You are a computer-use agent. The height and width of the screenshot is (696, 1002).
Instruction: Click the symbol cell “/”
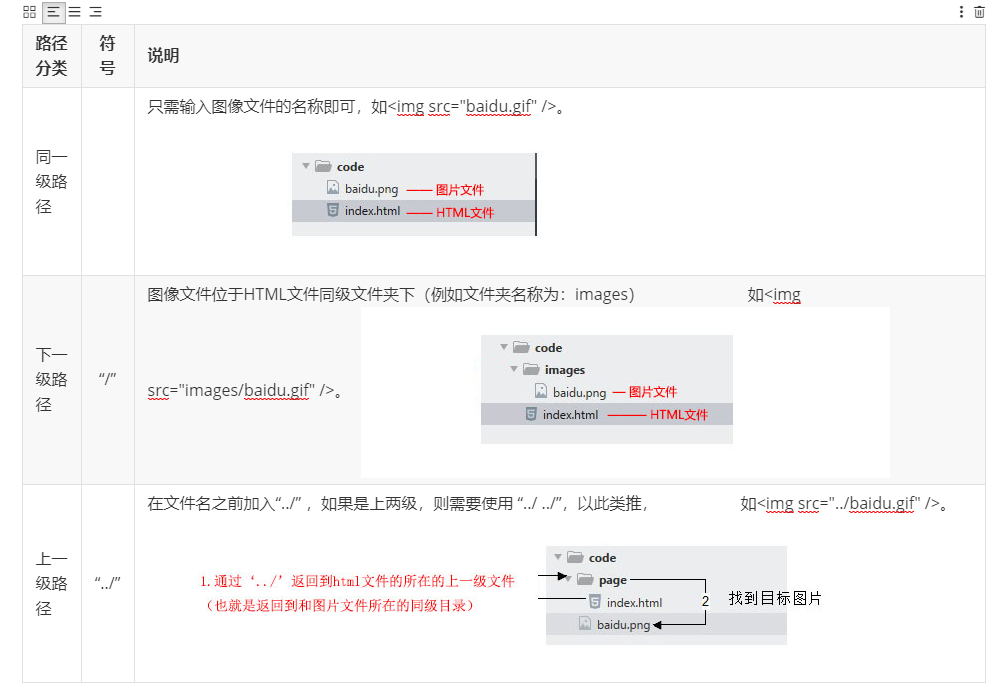point(107,378)
